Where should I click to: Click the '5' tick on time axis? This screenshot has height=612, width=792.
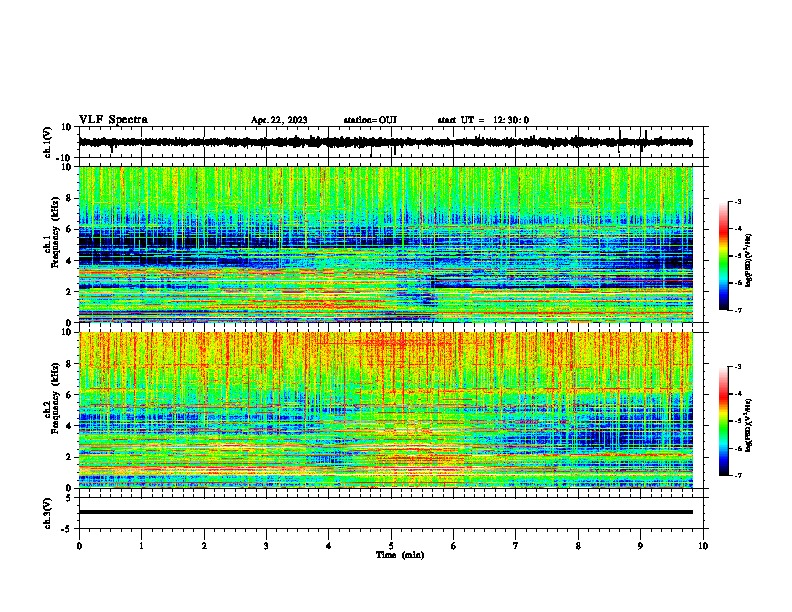[391, 546]
